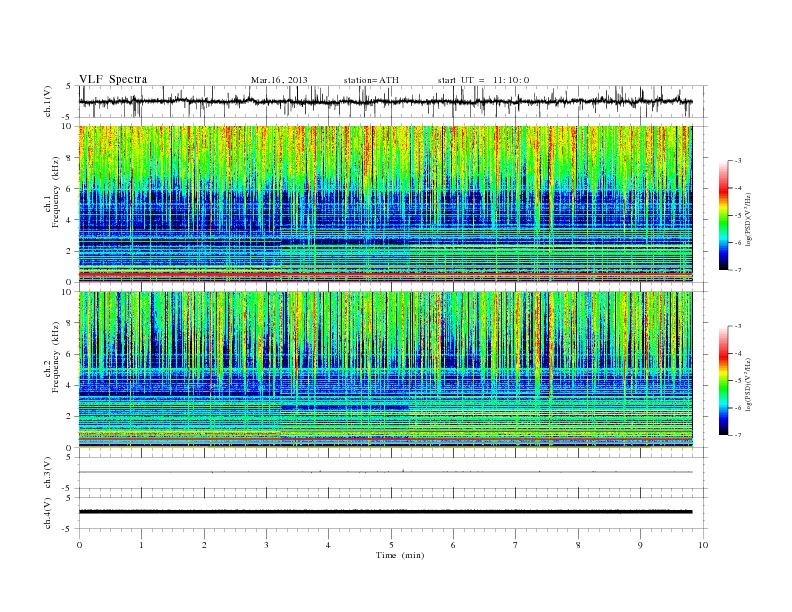Click the "10" kHz top tick on ch.2 spectrogram
The height and width of the screenshot is (612, 792).
click(x=68, y=292)
